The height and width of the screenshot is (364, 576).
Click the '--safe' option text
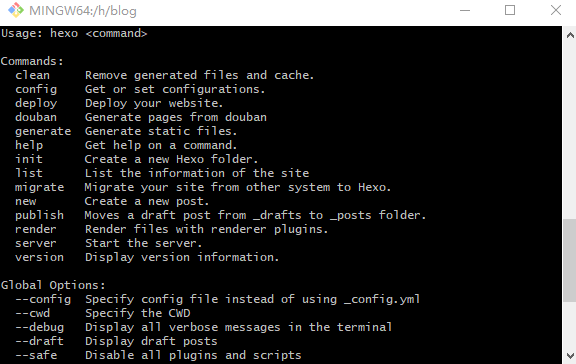(x=36, y=355)
